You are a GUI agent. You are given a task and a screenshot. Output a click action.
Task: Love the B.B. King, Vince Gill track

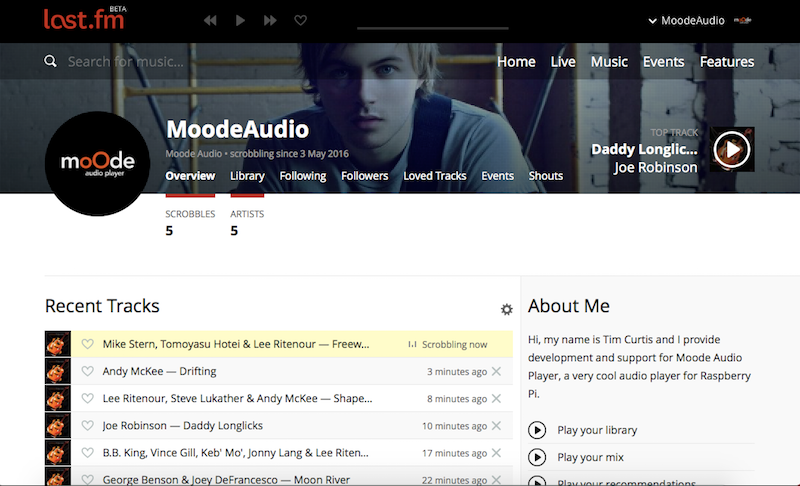tap(88, 452)
